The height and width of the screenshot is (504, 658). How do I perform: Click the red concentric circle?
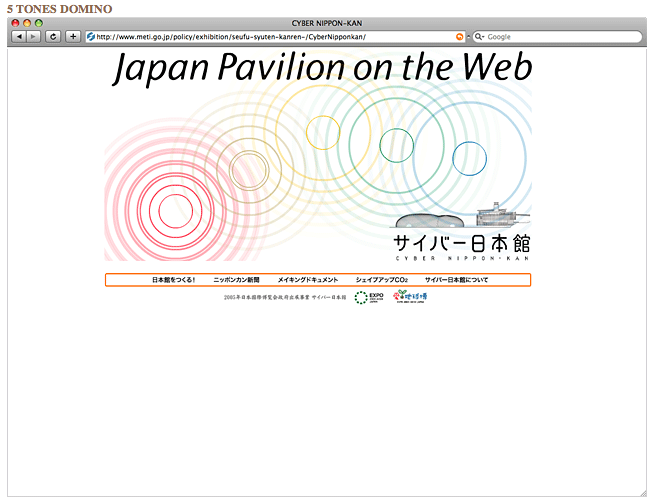pos(175,211)
